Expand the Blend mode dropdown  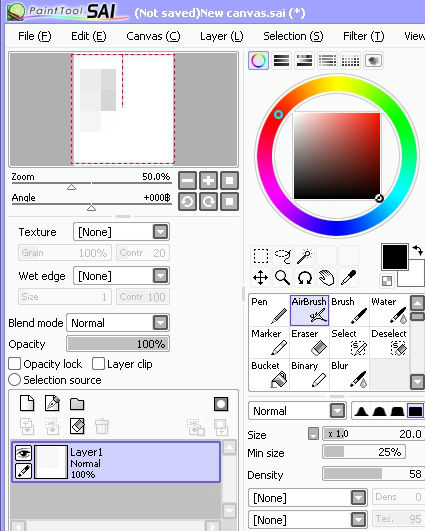point(118,323)
